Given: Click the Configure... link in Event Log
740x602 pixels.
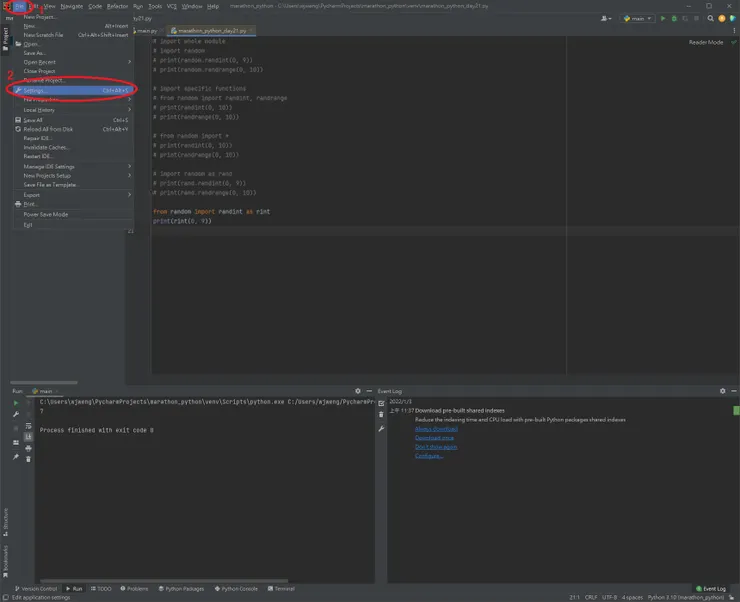Looking at the screenshot, I should coord(429,455).
